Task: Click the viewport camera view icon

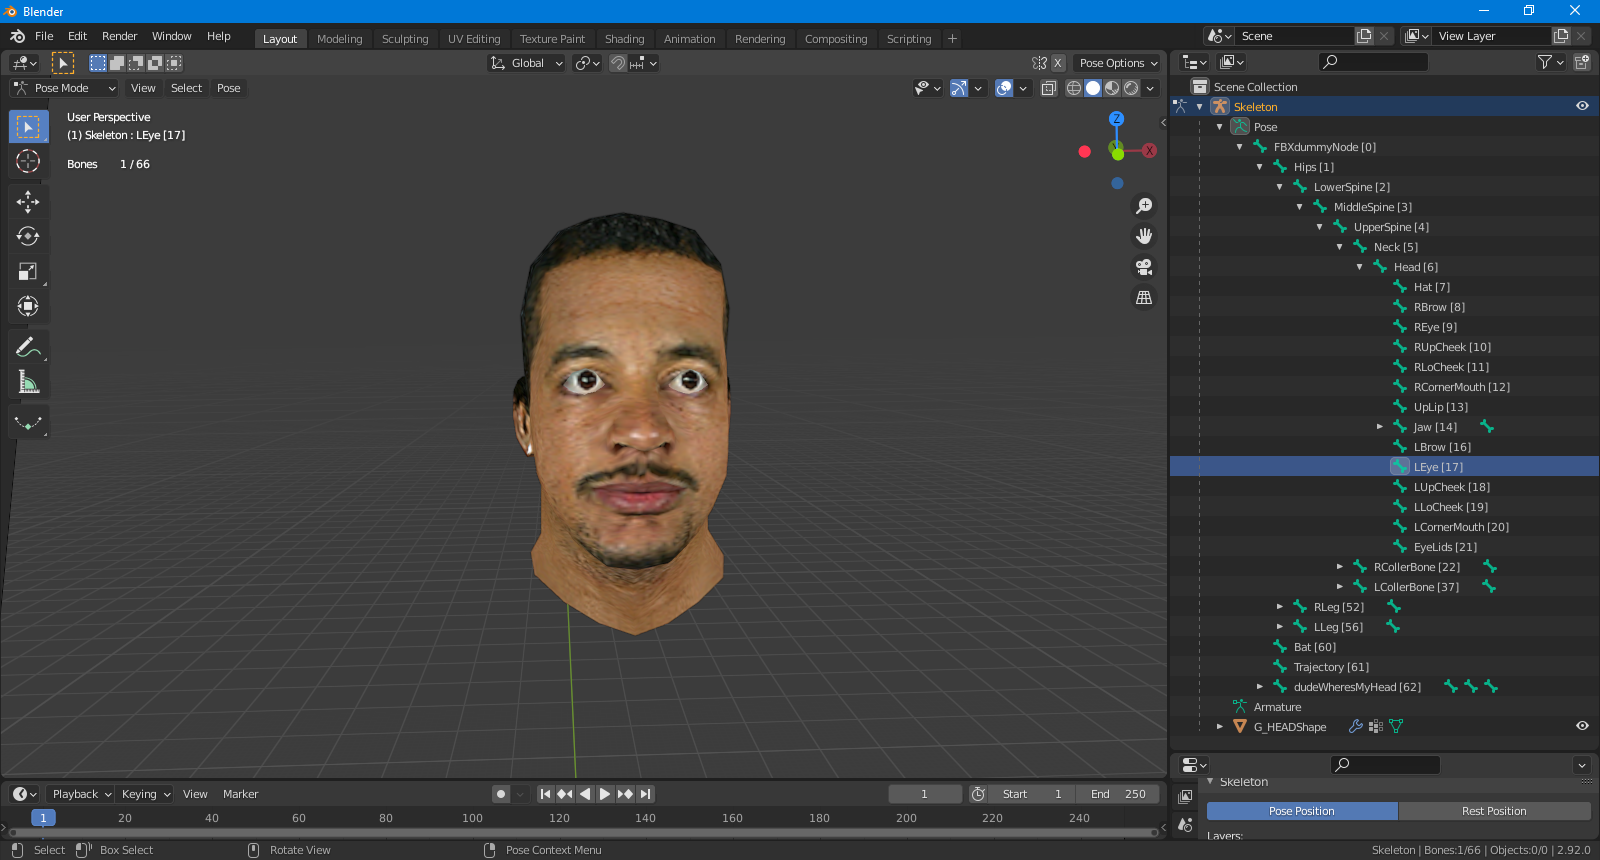Action: coord(1144,267)
